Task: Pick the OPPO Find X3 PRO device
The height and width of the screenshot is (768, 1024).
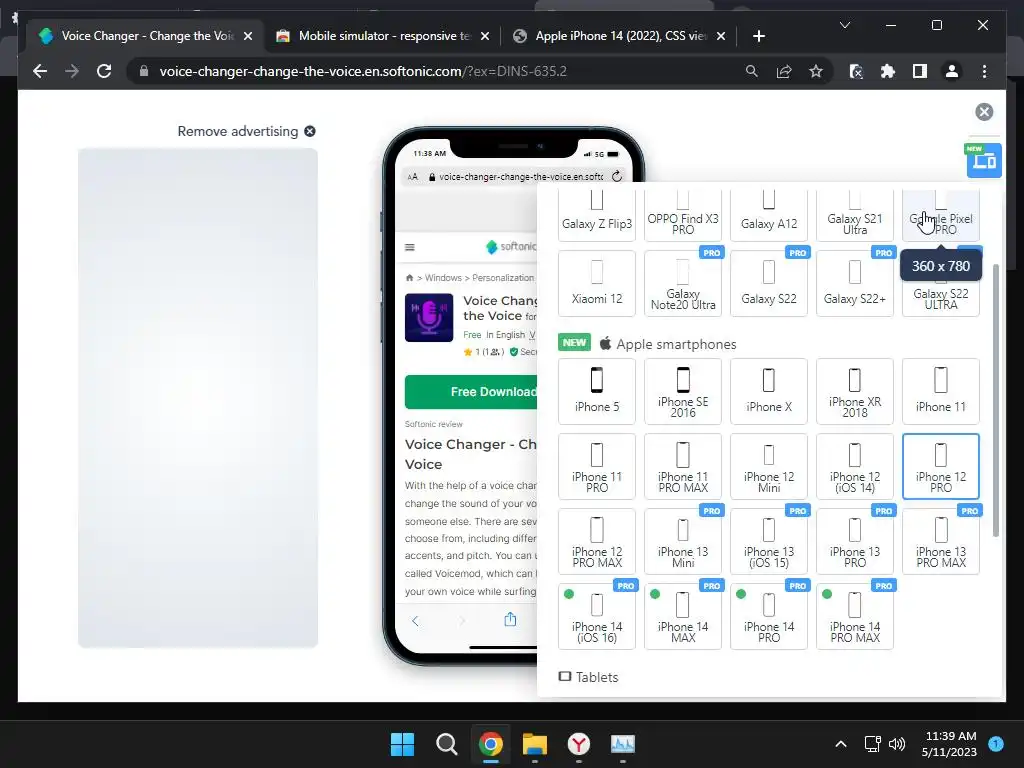Action: [682, 216]
